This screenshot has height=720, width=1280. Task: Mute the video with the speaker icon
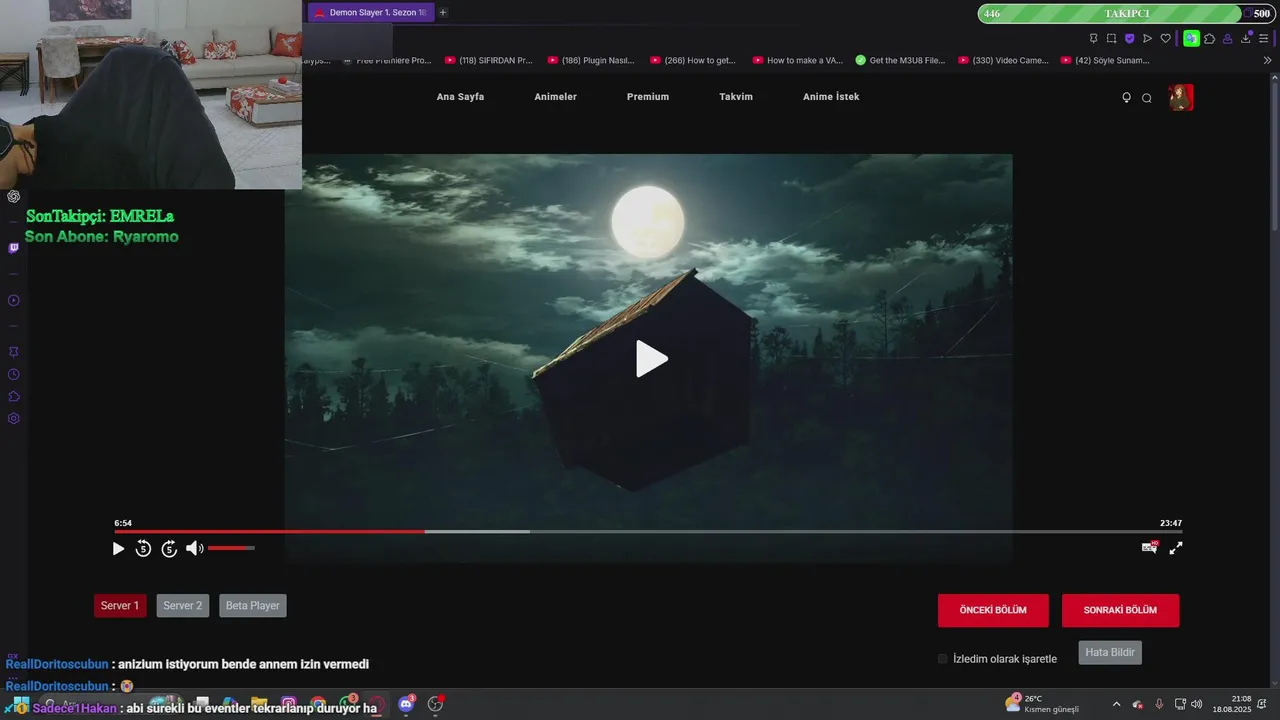tap(194, 548)
